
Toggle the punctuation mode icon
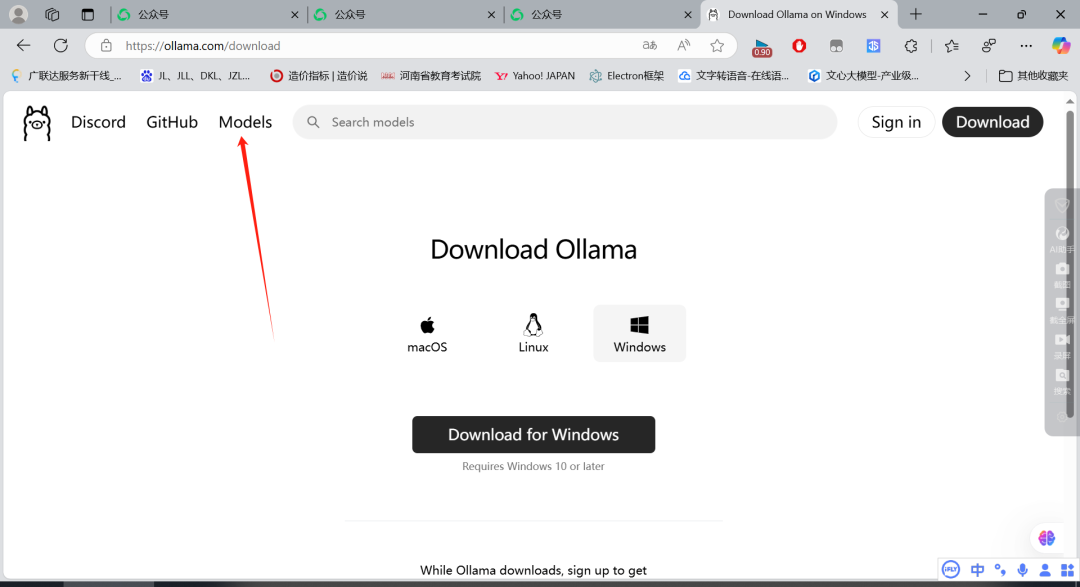pos(1000,570)
